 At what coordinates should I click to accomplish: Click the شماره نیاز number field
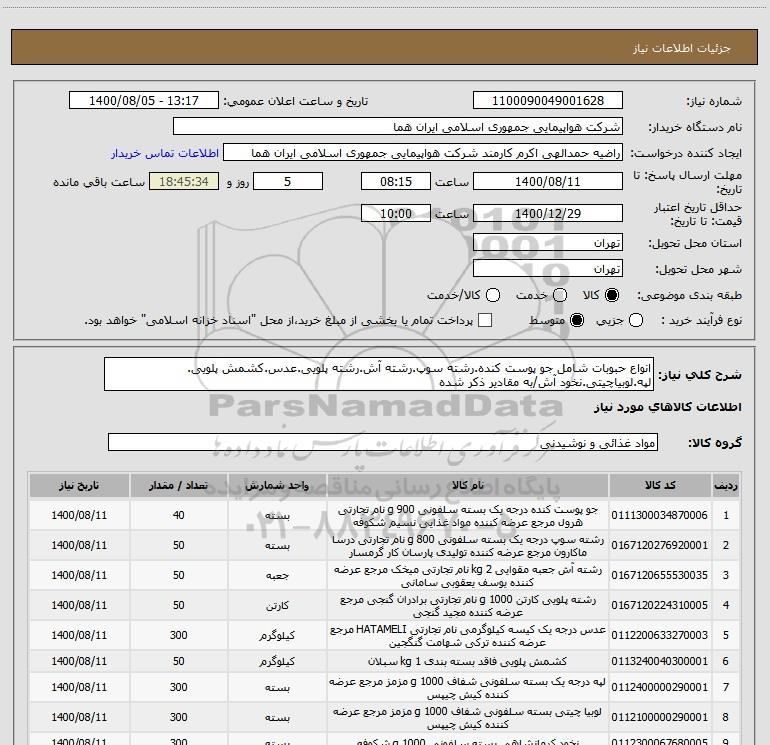[547, 101]
